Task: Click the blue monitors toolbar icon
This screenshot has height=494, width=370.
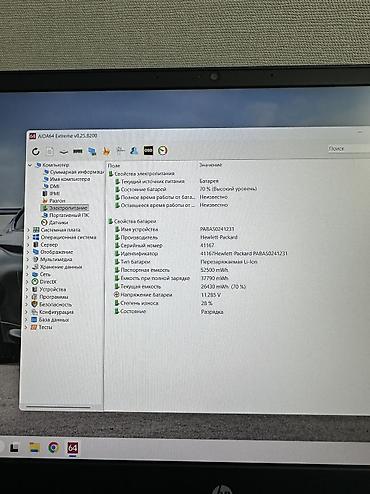Action: point(92,151)
